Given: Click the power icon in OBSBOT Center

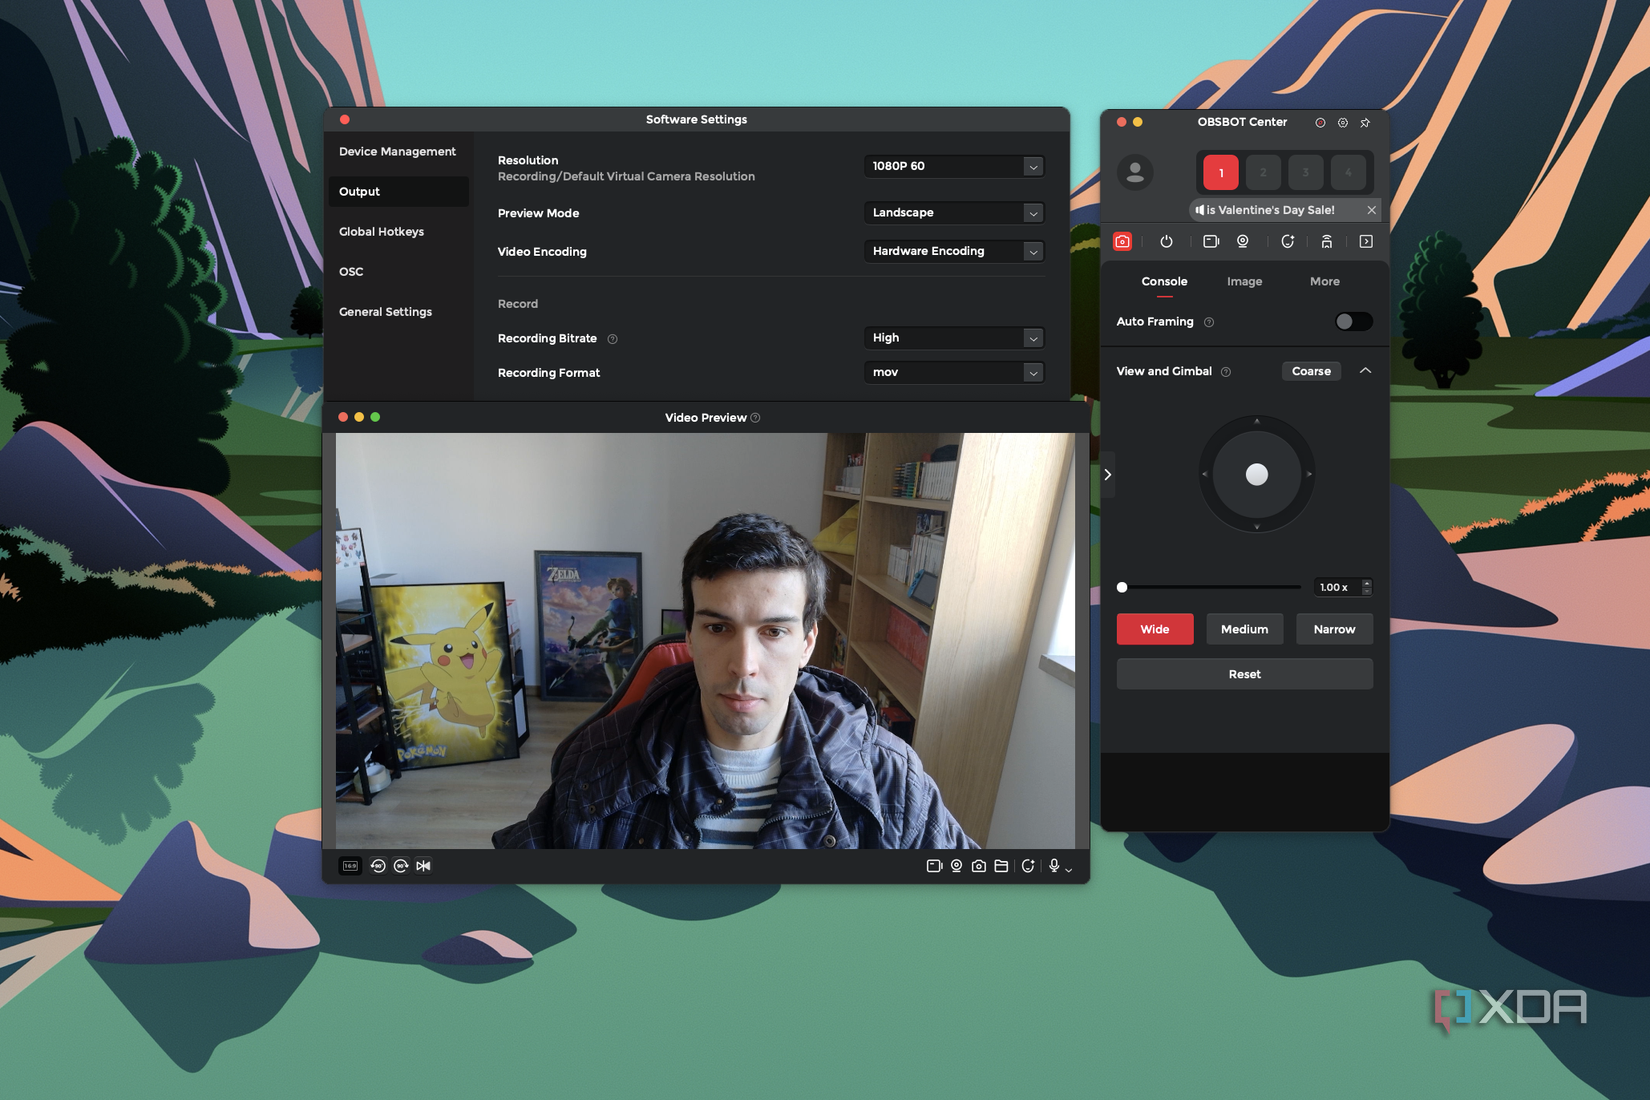Looking at the screenshot, I should click(1167, 241).
